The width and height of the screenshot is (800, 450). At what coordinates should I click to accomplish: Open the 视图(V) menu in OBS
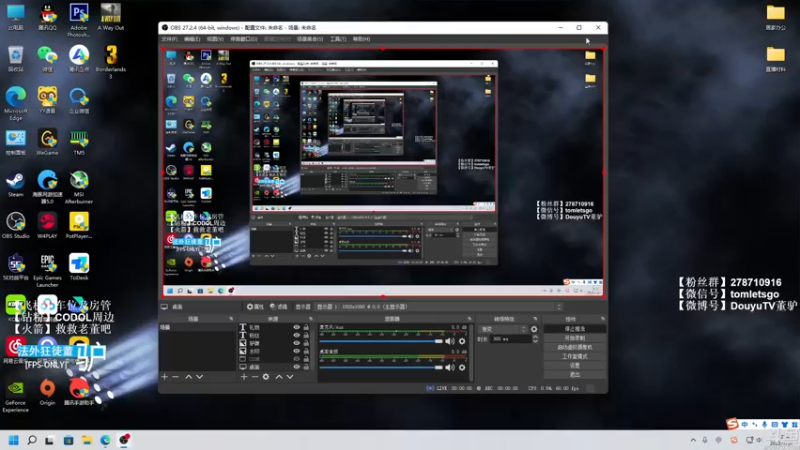click(x=215, y=39)
